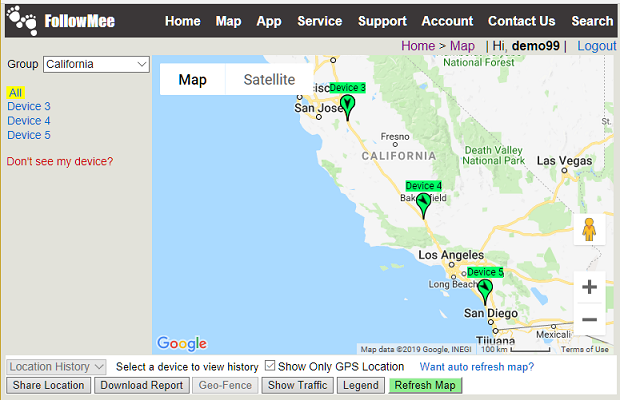620x400 pixels.
Task: Click the Download Report button
Action: [x=142, y=385]
